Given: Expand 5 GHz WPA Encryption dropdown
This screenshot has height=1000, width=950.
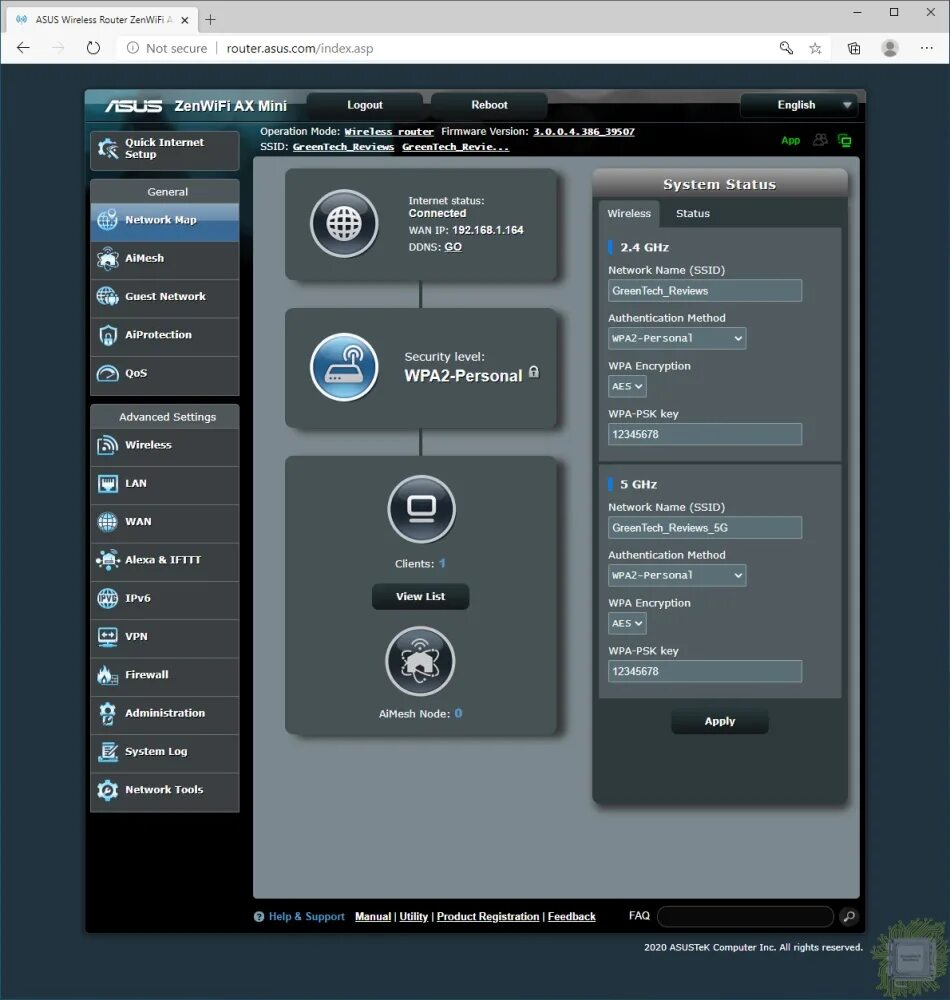Looking at the screenshot, I should [627, 623].
